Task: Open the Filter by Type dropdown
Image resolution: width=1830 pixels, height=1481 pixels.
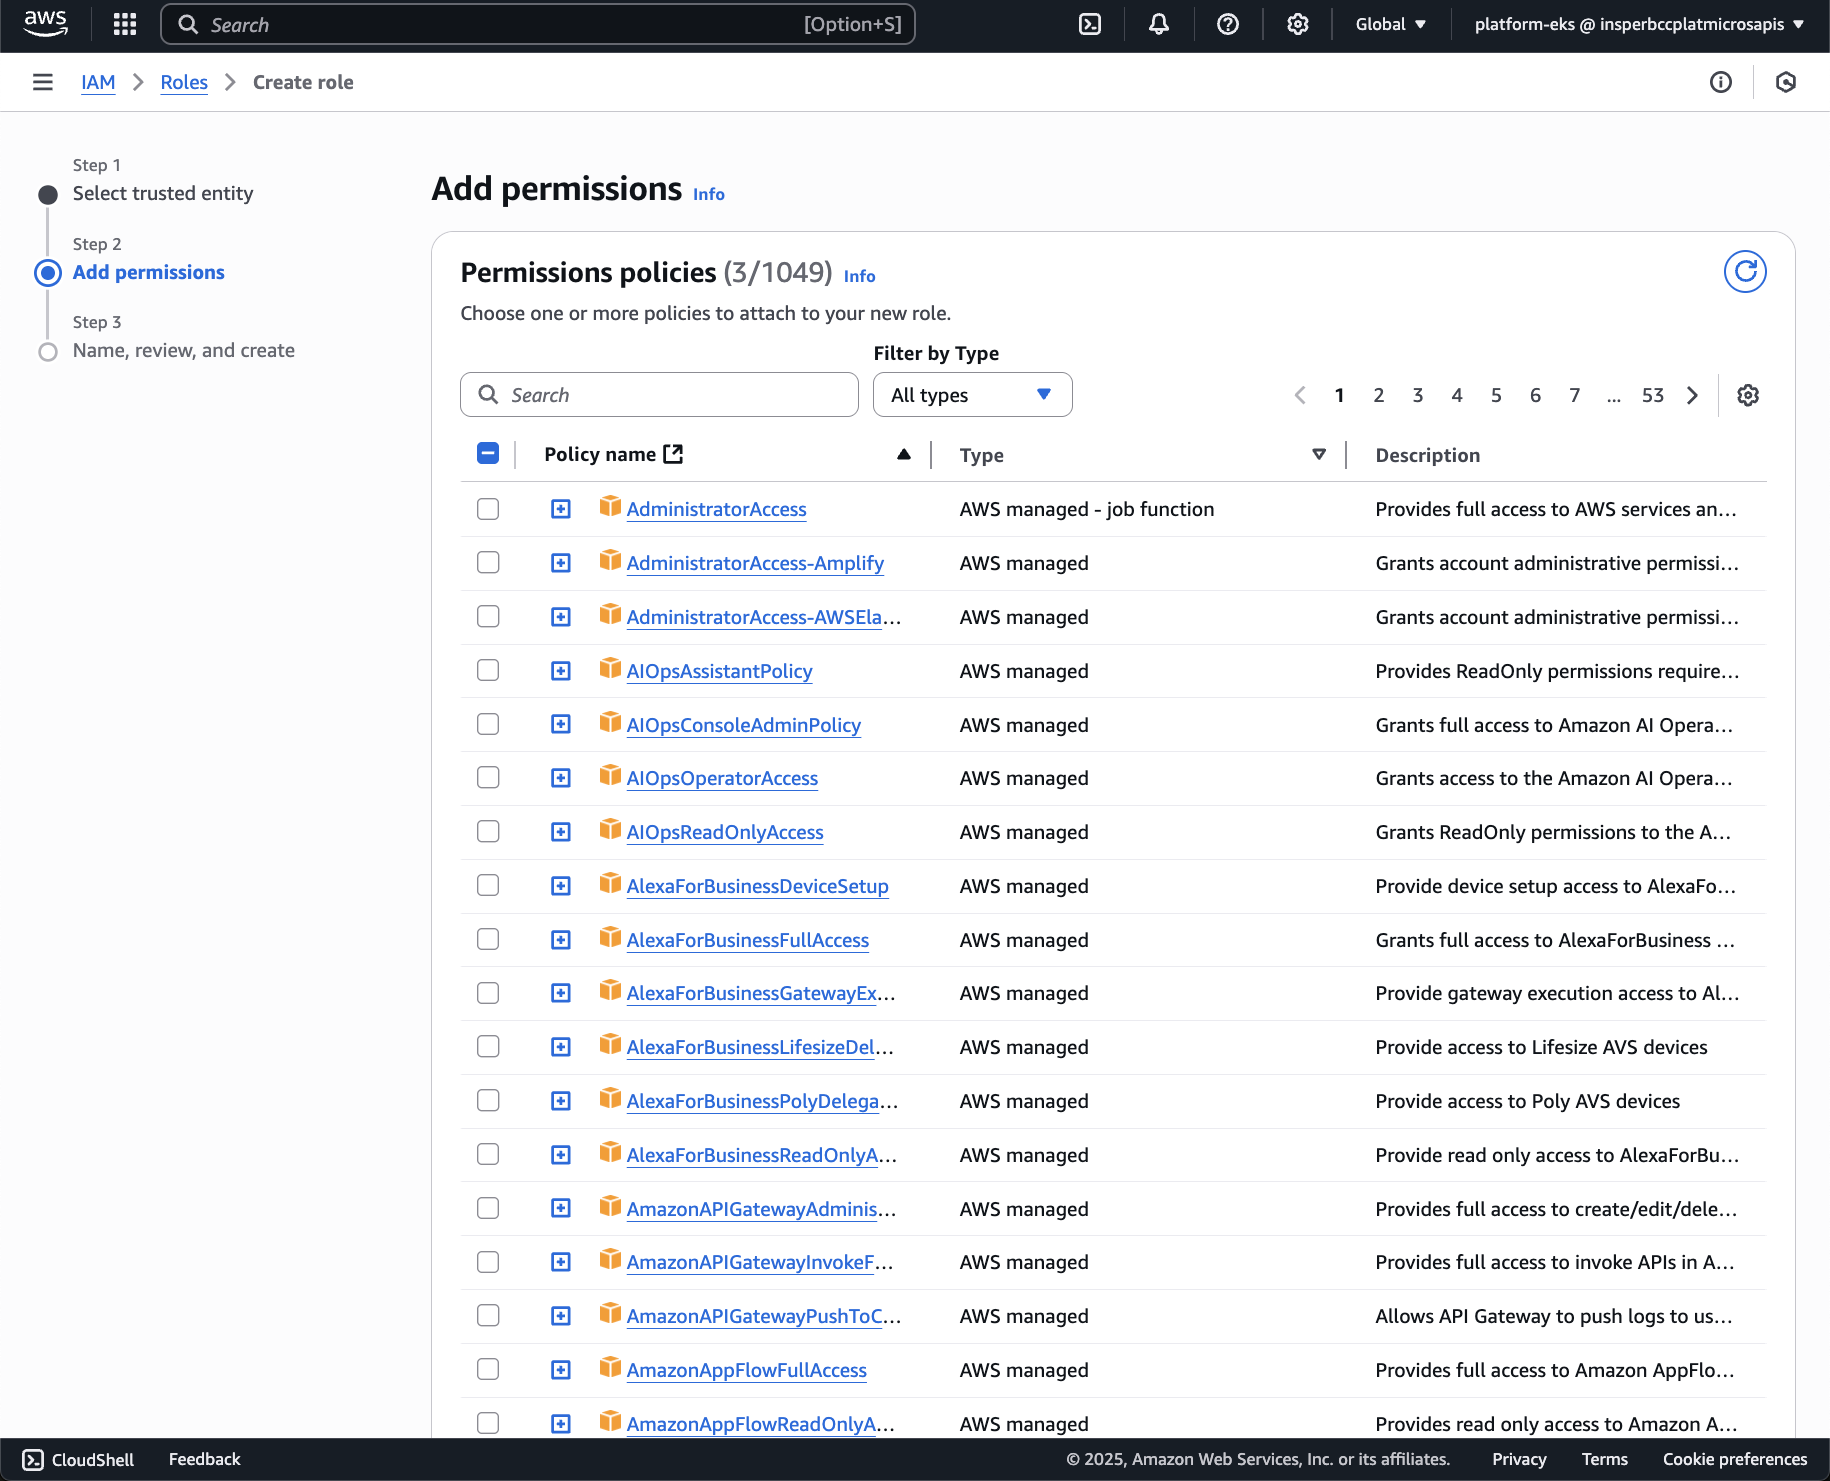Action: click(x=972, y=395)
